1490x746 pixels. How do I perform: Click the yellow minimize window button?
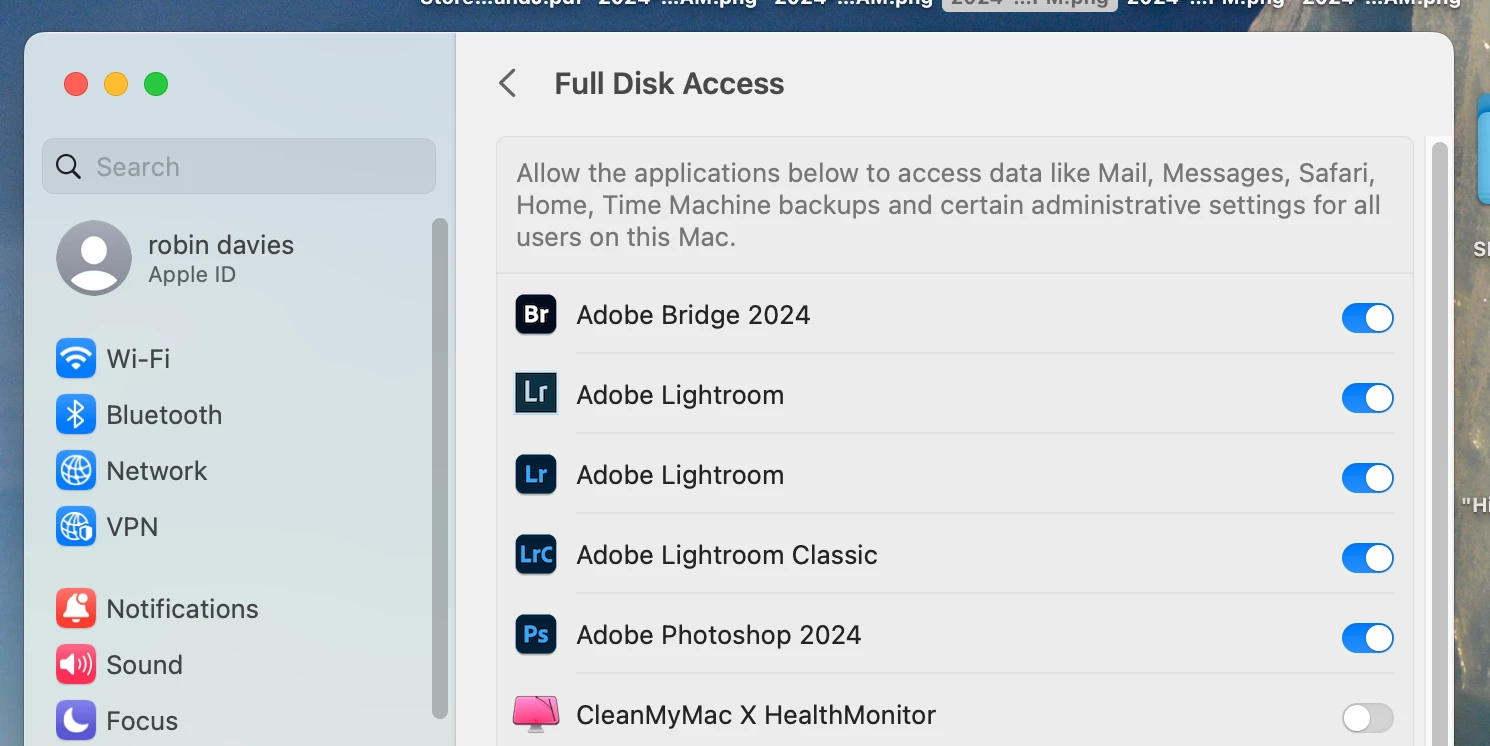(116, 84)
